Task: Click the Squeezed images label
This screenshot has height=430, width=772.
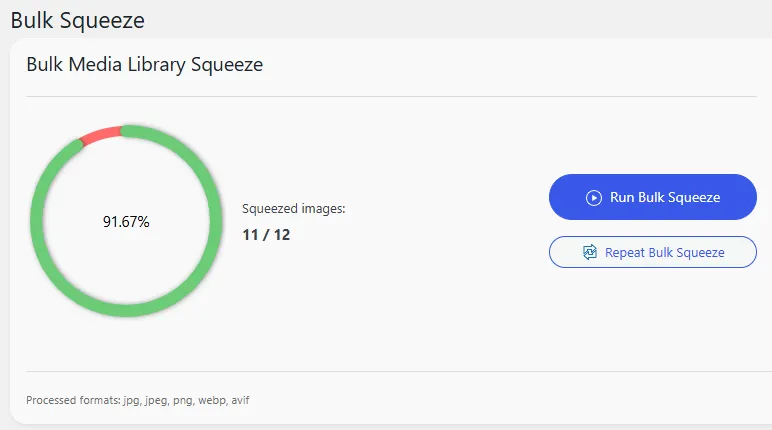Action: click(293, 209)
